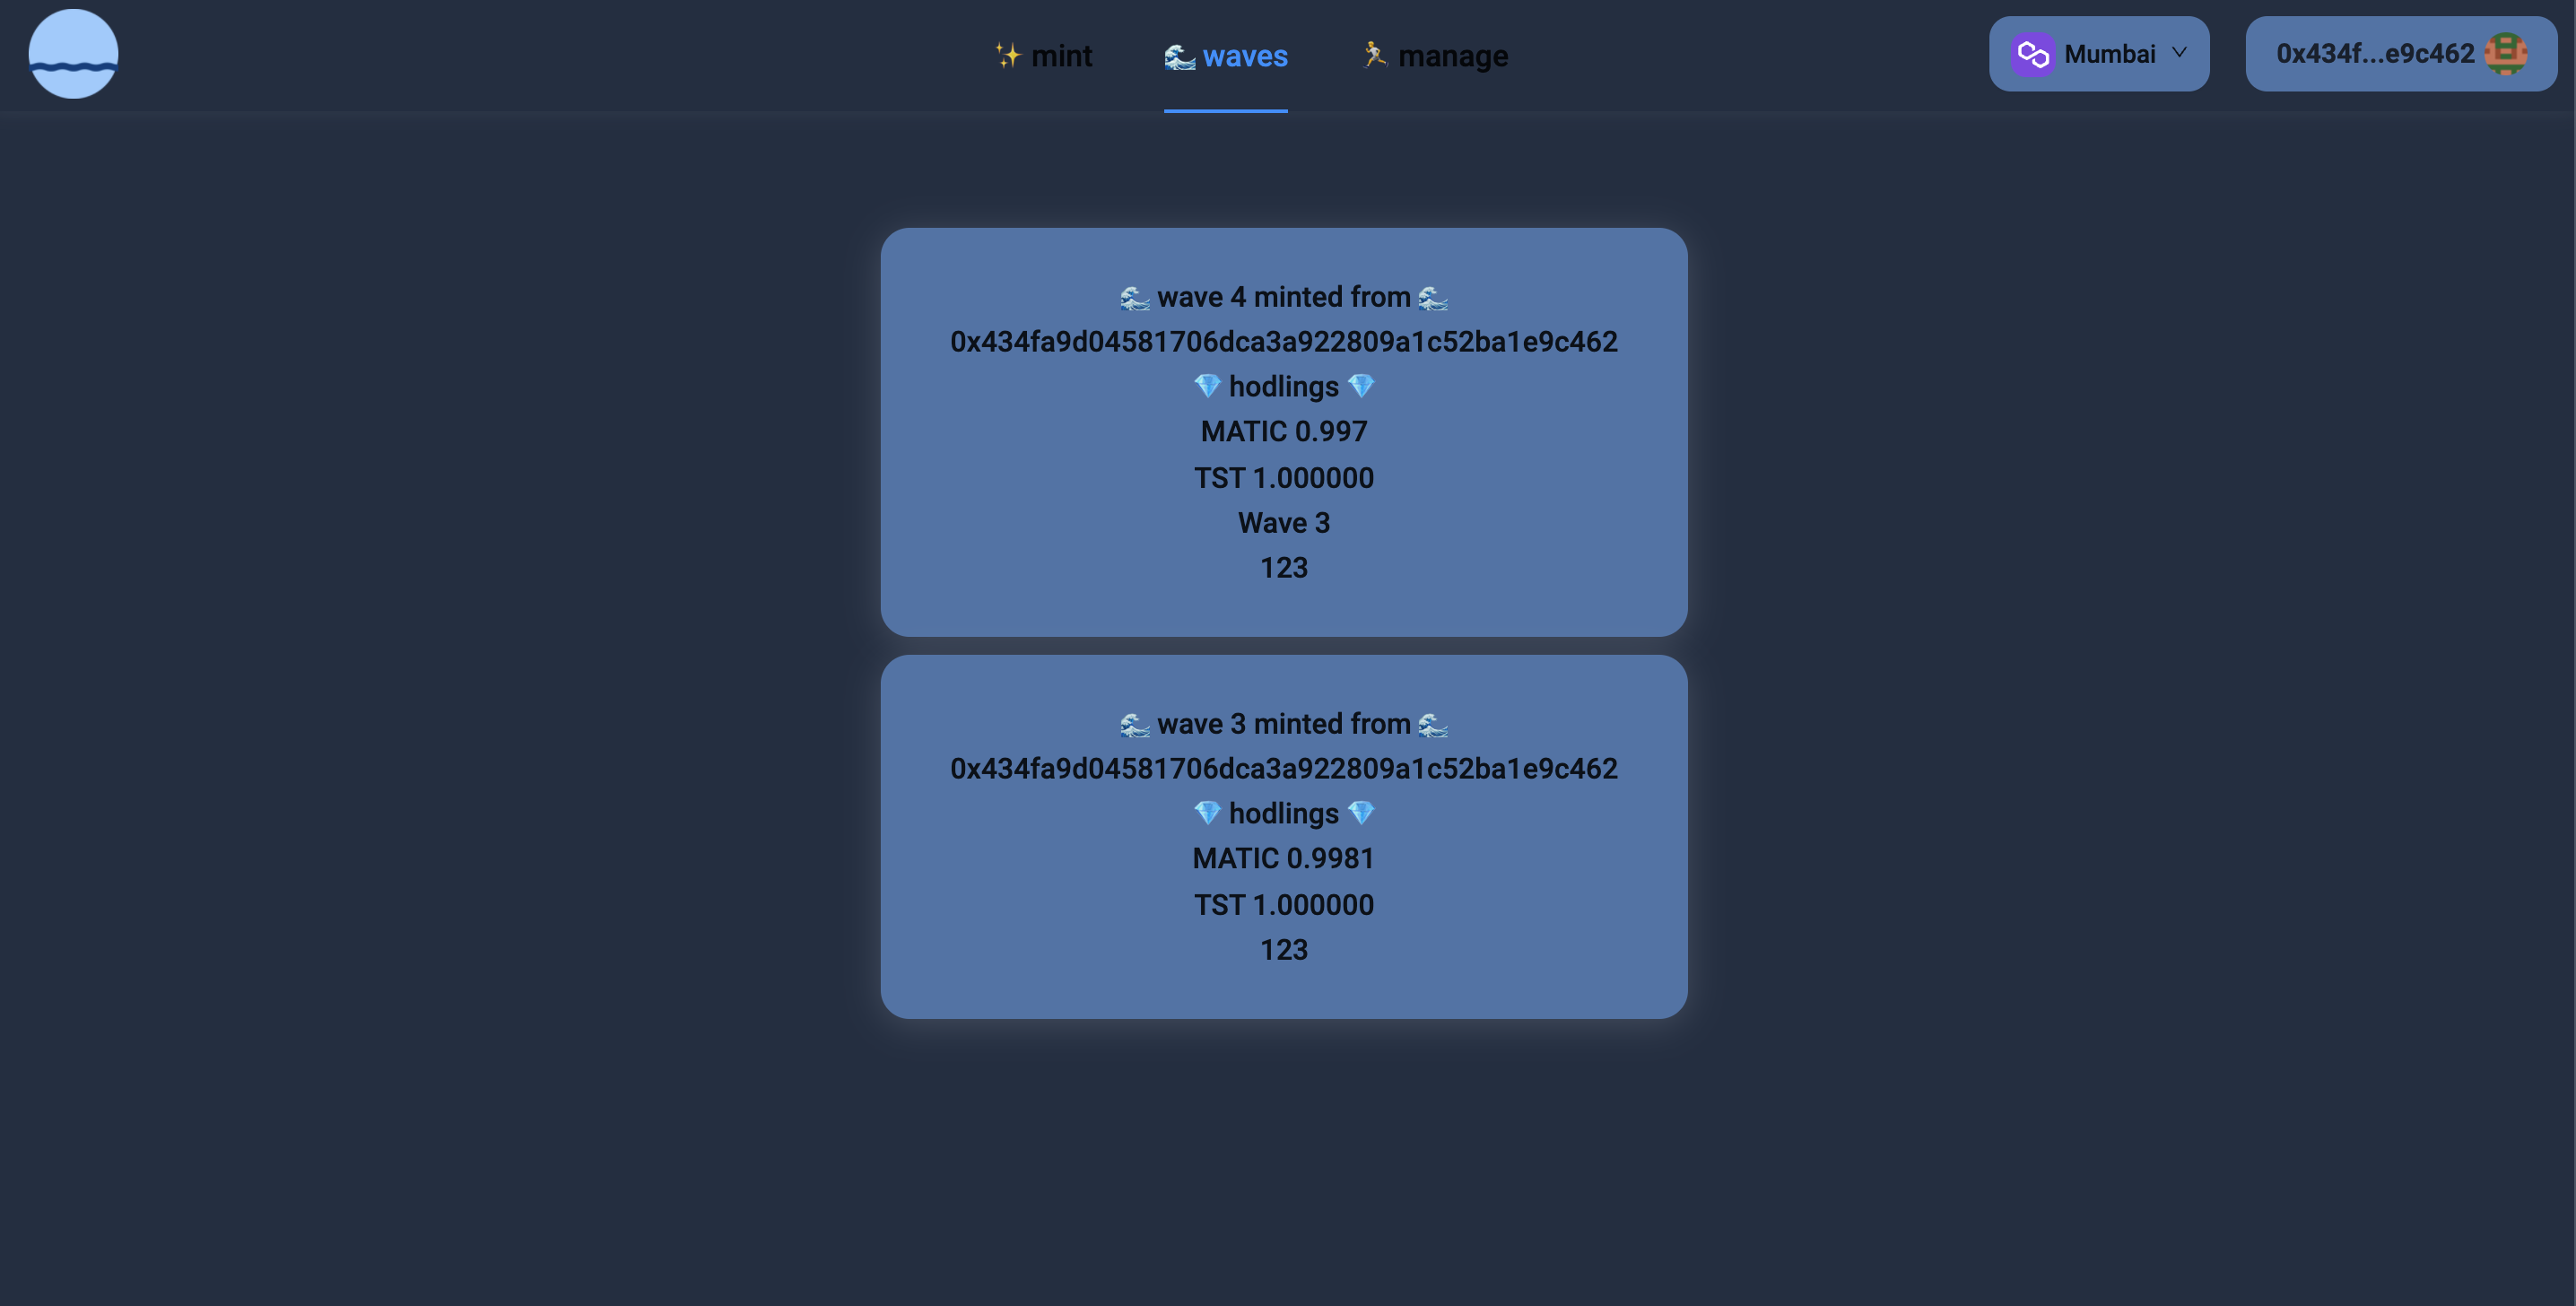
Task: Select the wallet address in wave 4 card
Action: [1284, 342]
